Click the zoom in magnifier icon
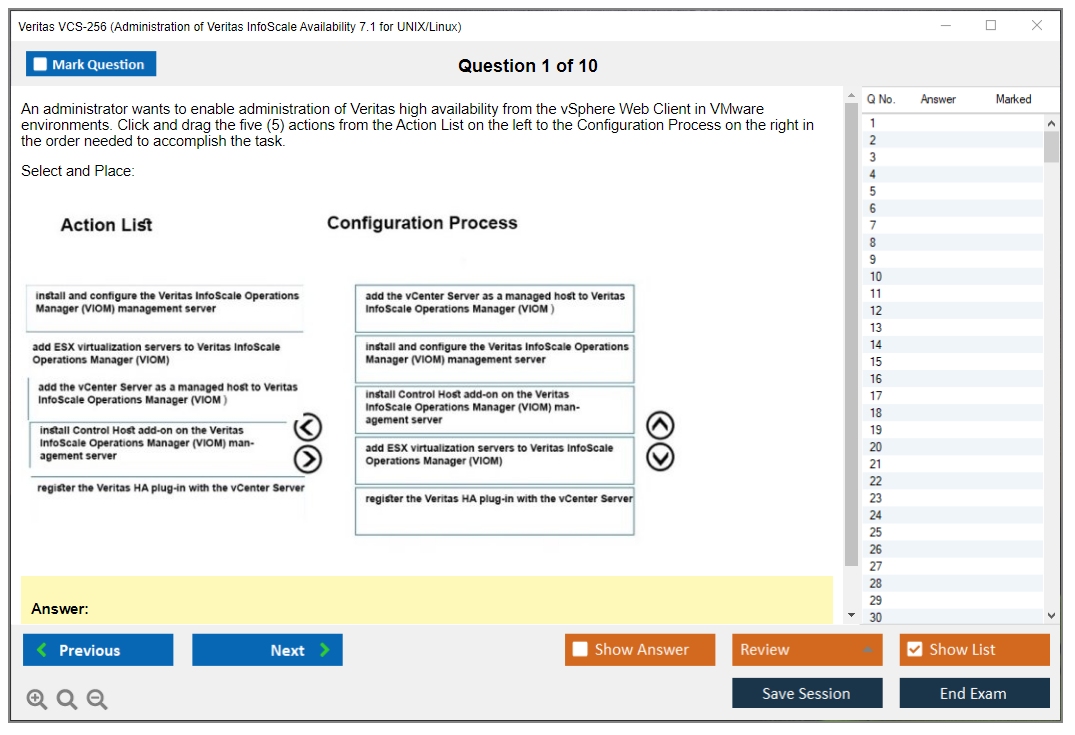This screenshot has height=735, width=1075. point(37,699)
